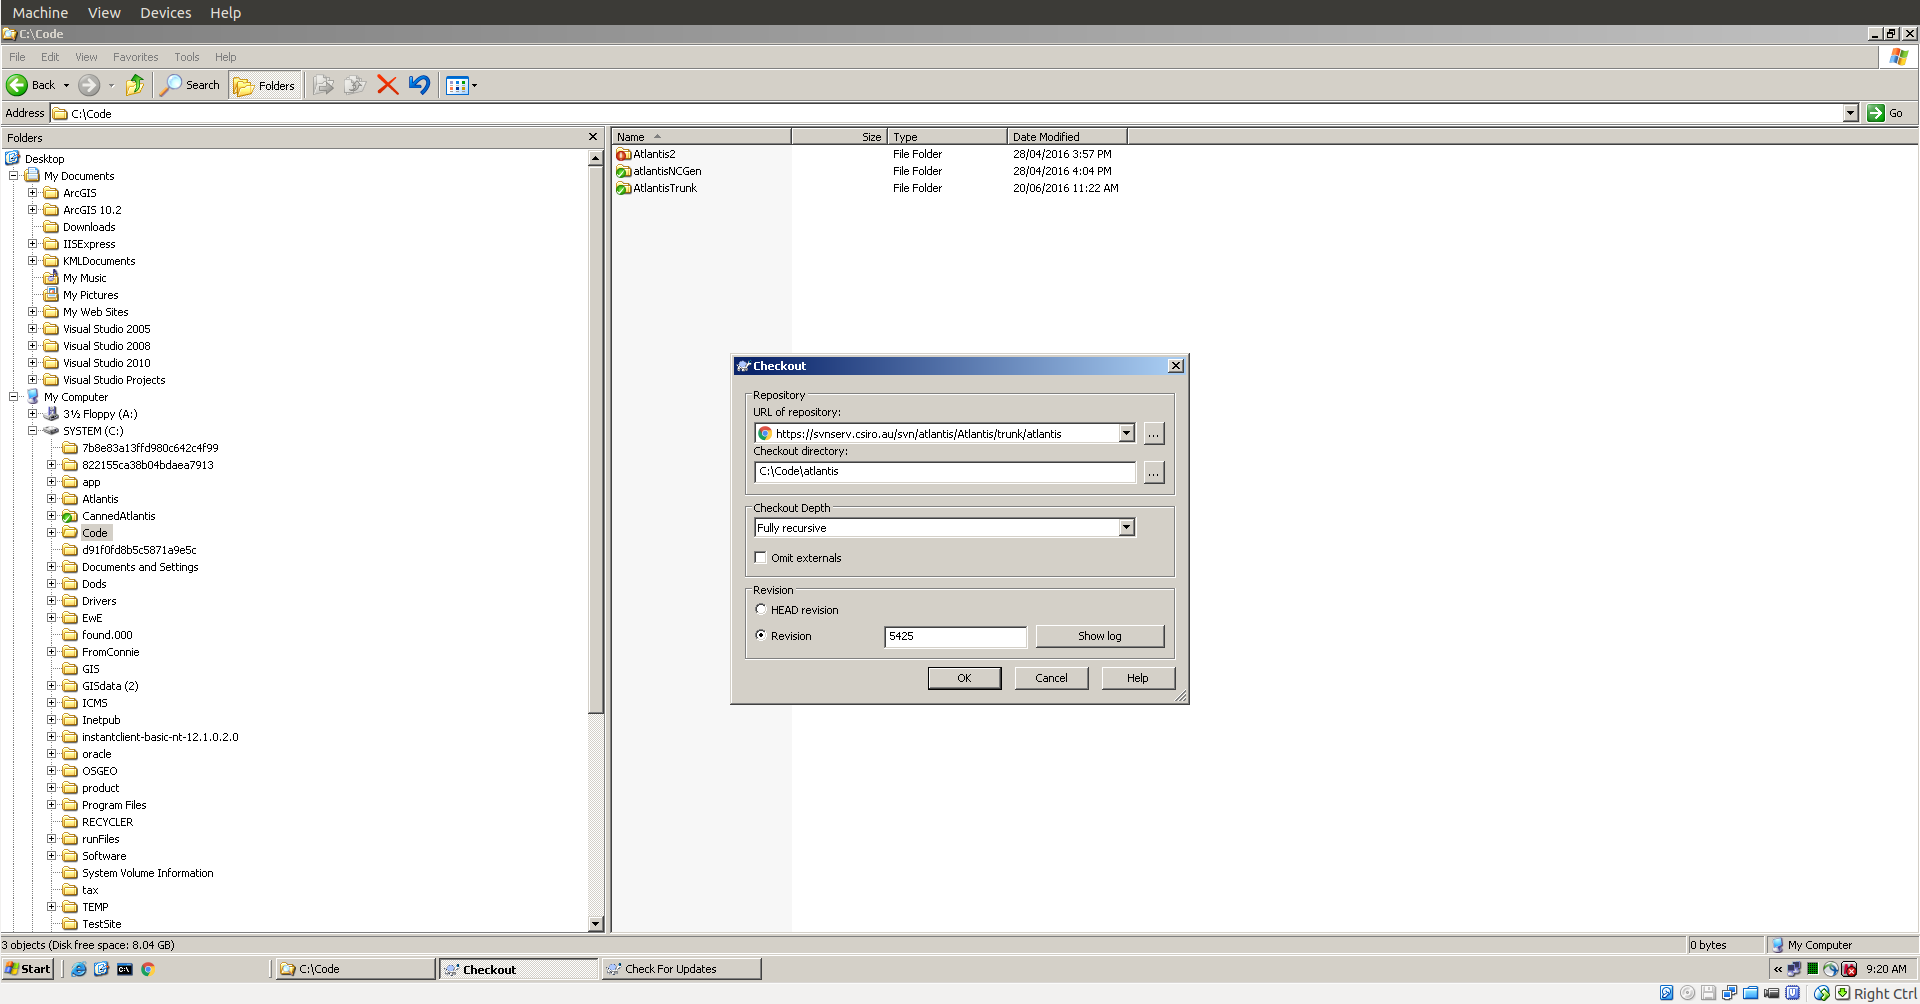Open the Tools menu
The image size is (1920, 1004).
186,57
